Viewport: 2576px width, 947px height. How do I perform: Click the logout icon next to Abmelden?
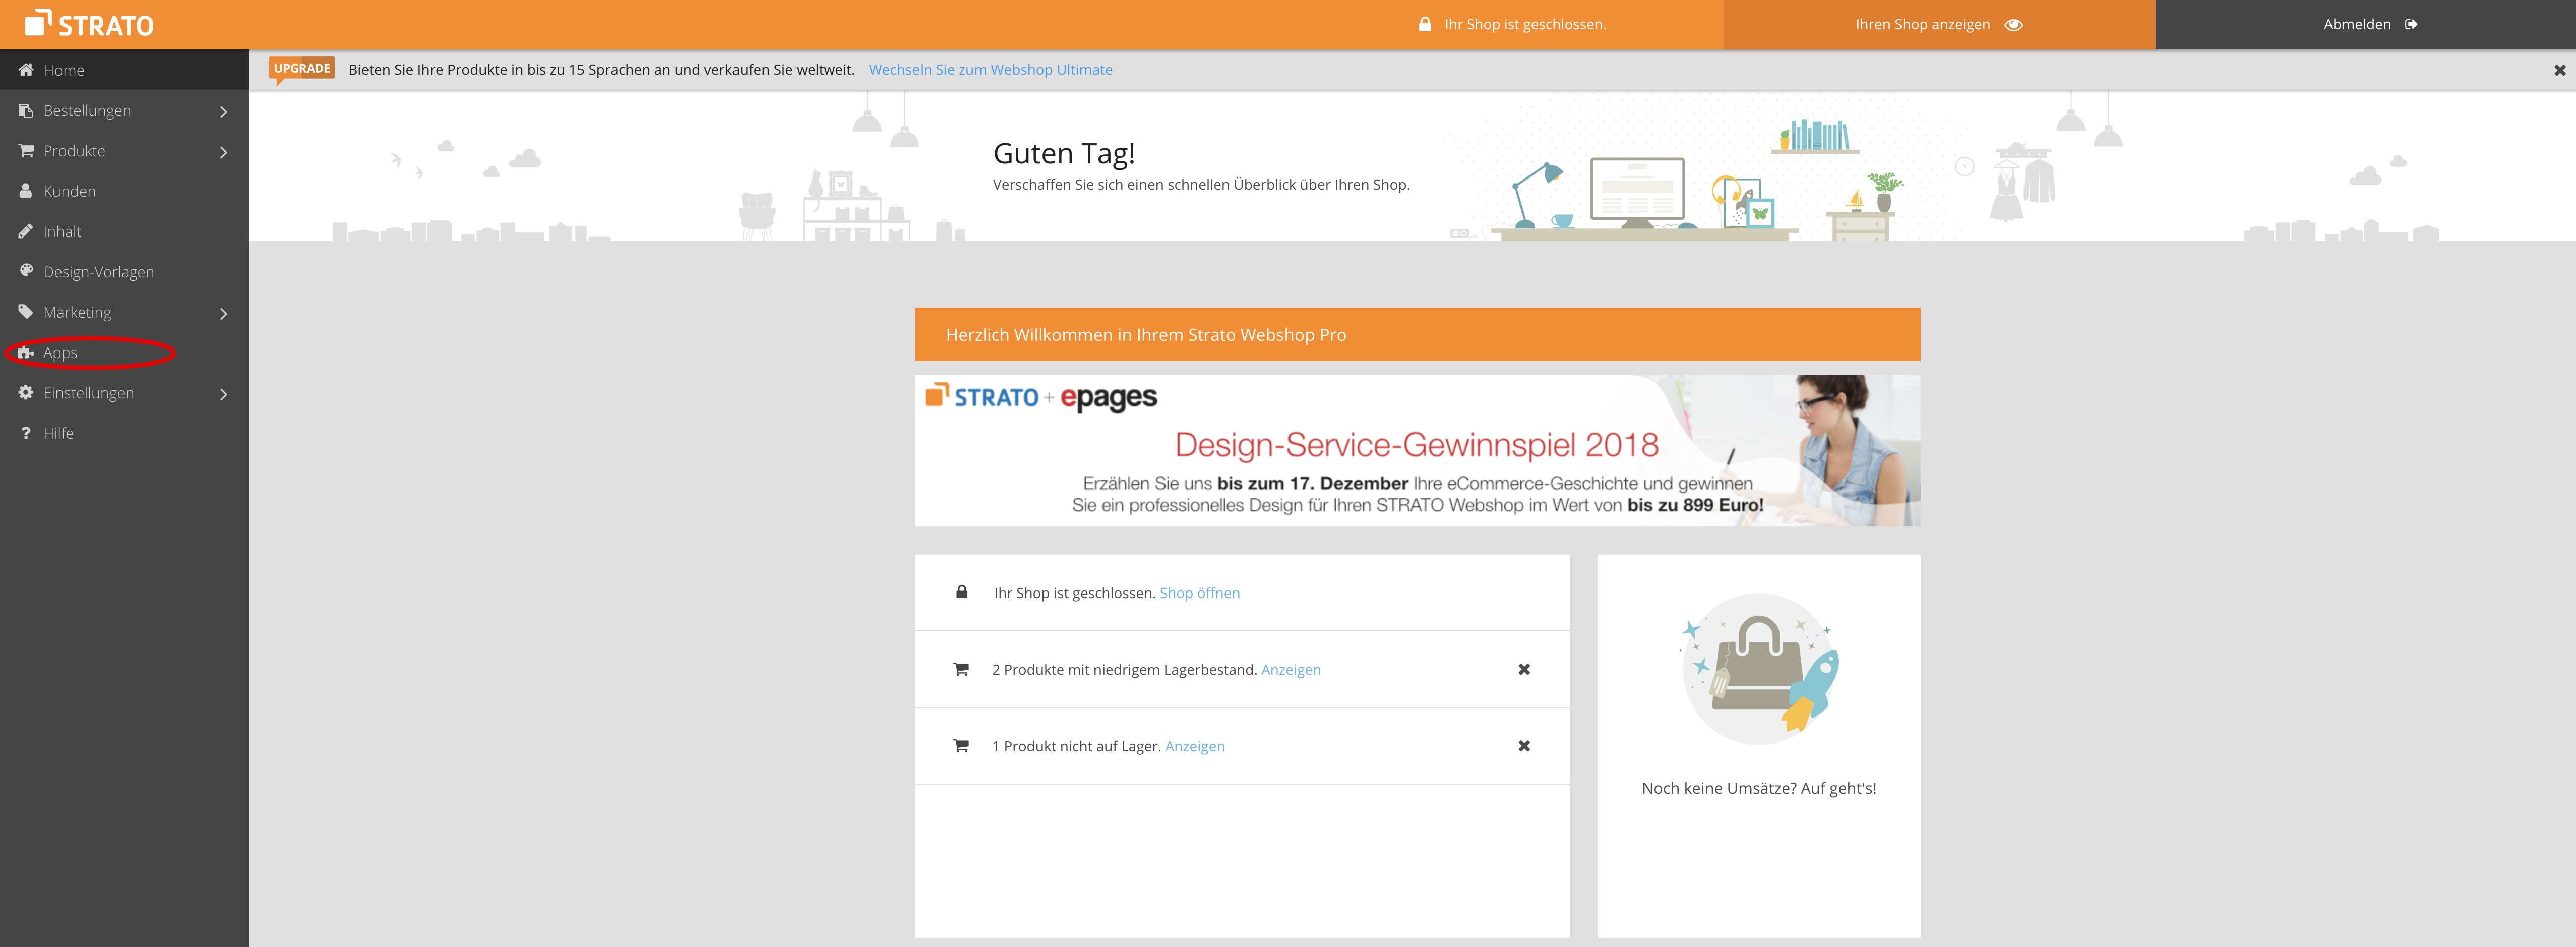2411,24
